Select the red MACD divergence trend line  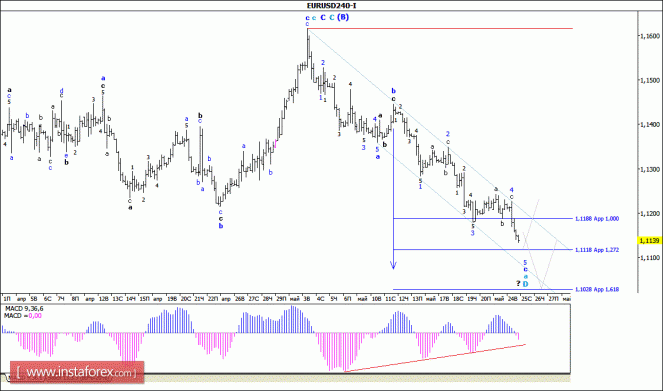435,358
